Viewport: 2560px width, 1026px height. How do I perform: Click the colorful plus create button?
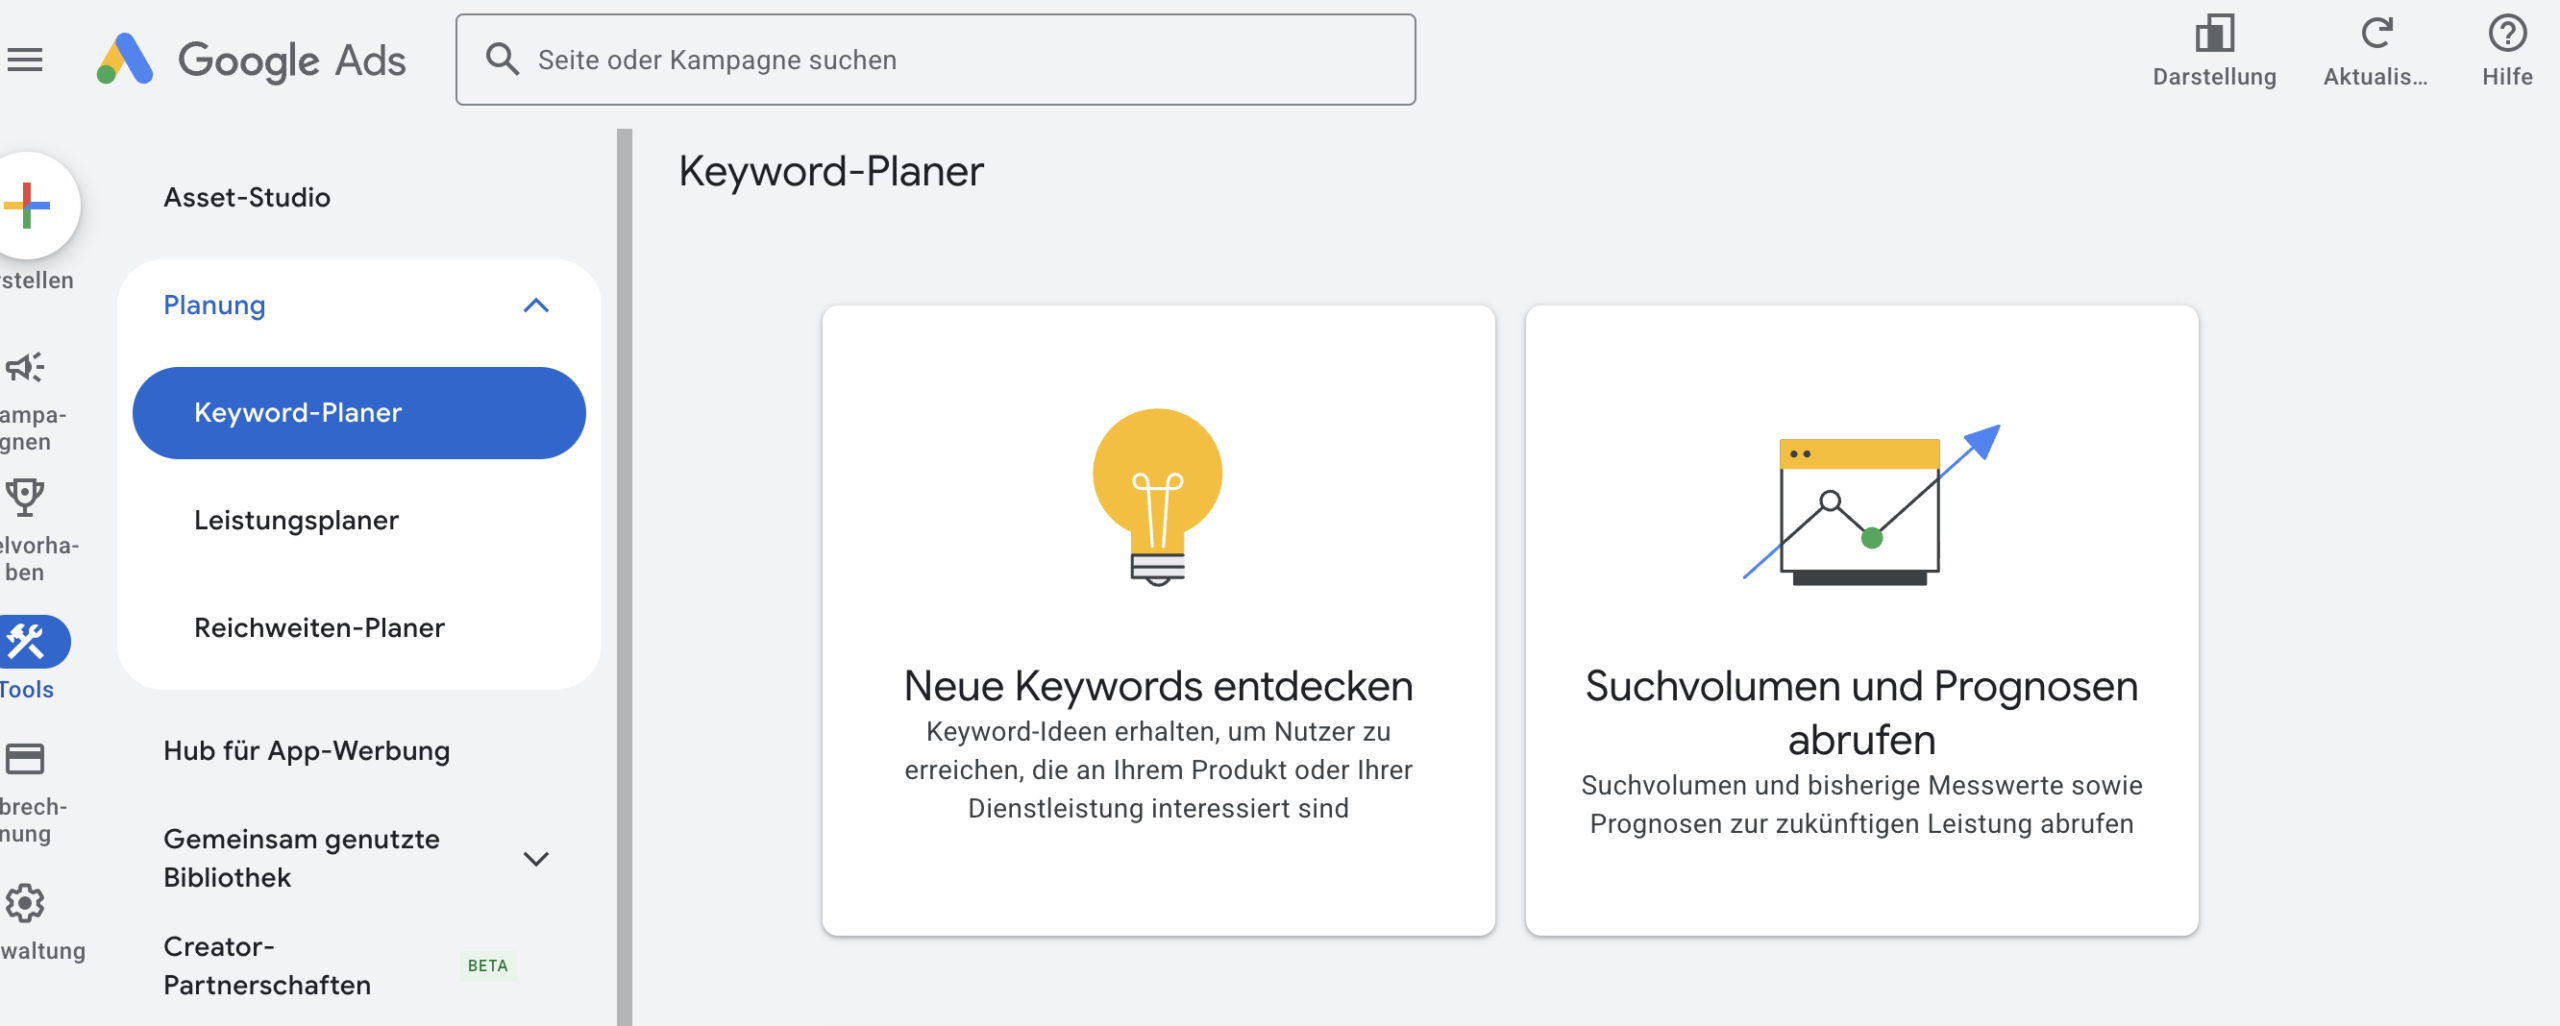coord(28,206)
